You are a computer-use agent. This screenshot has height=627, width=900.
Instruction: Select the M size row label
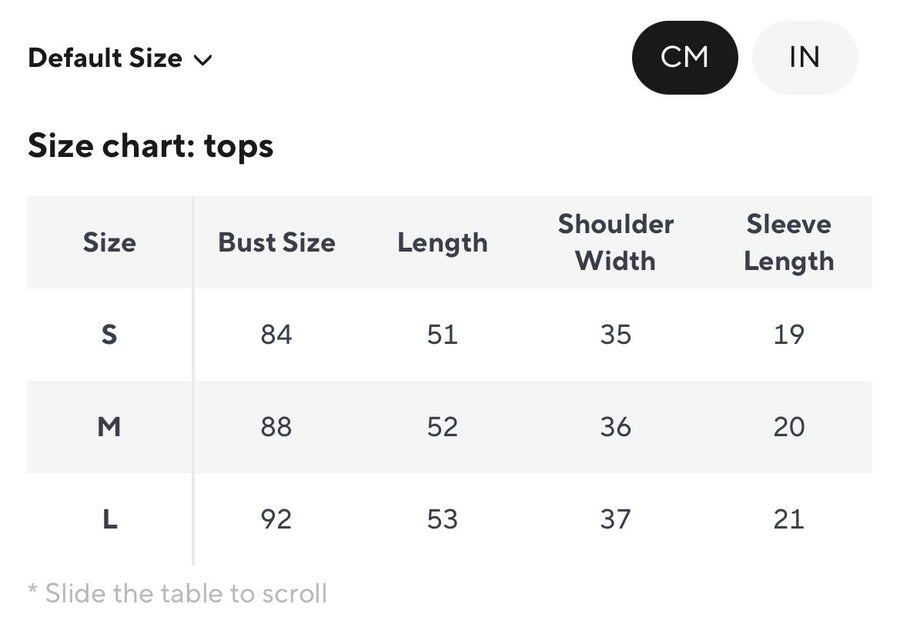(x=109, y=427)
